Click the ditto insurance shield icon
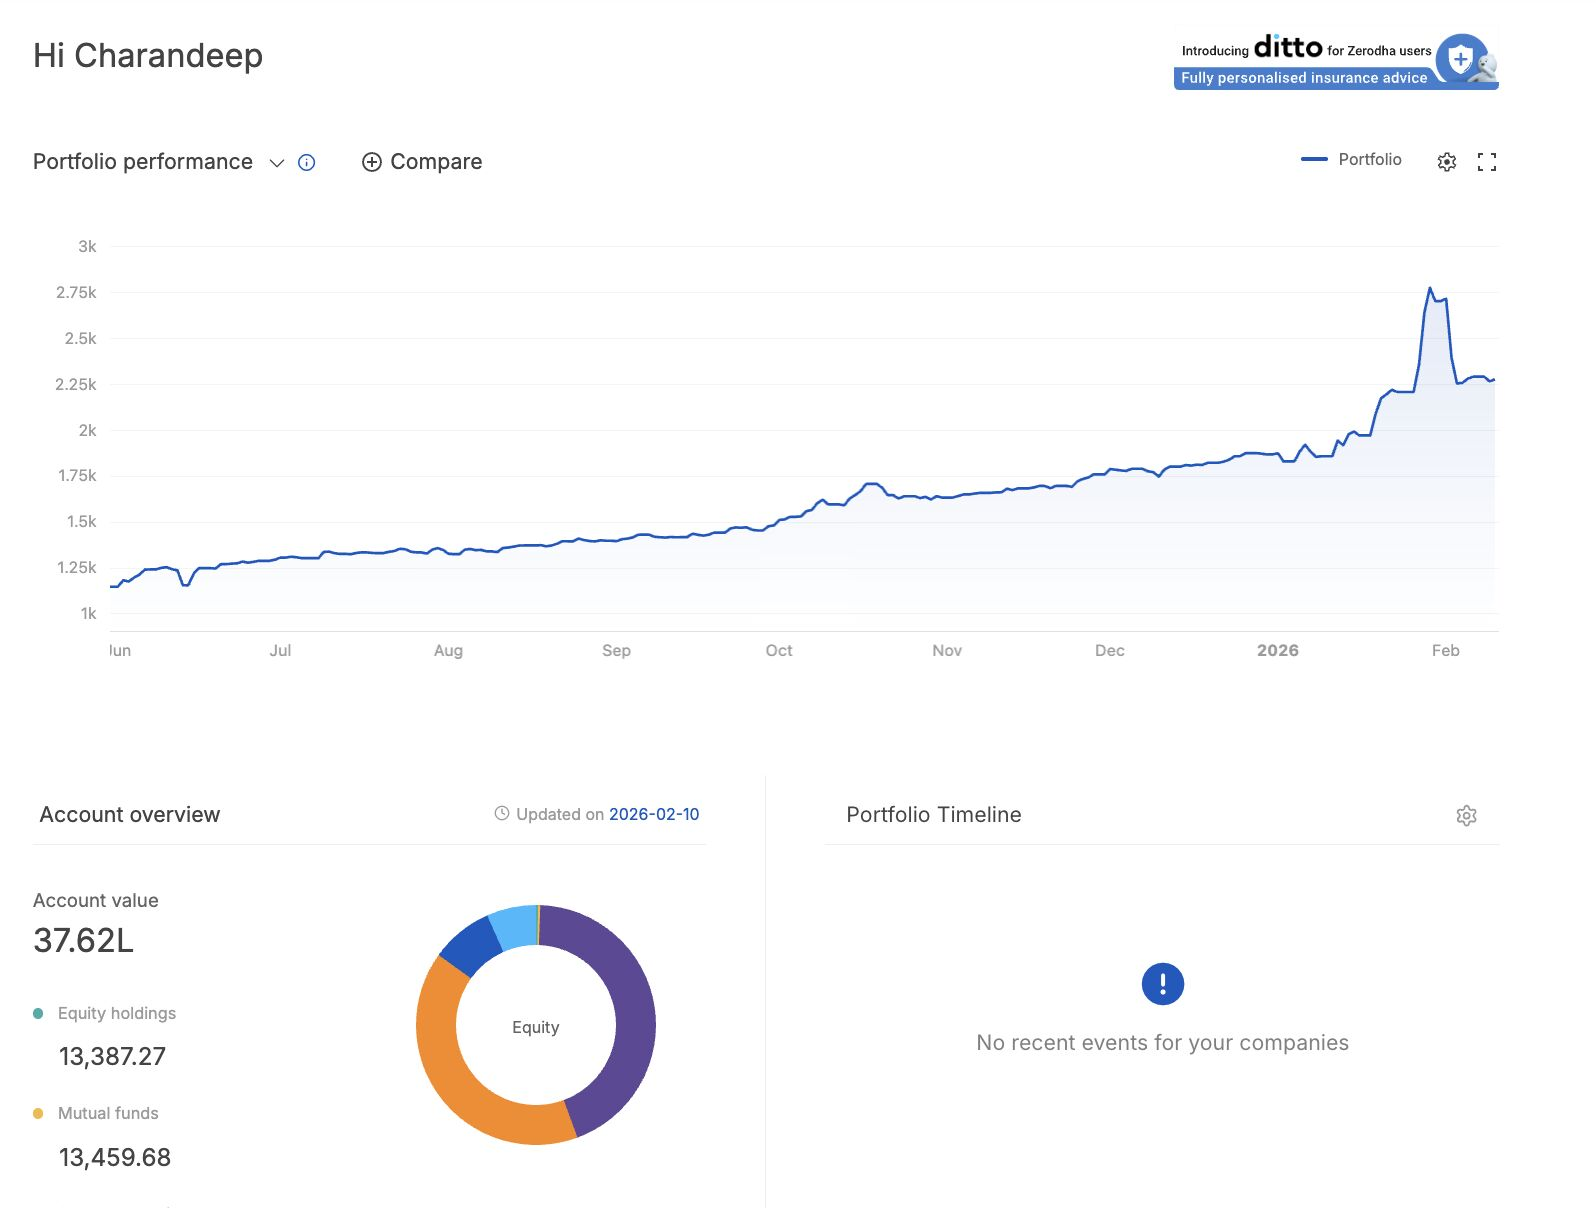The image size is (1596, 1208). pos(1461,60)
